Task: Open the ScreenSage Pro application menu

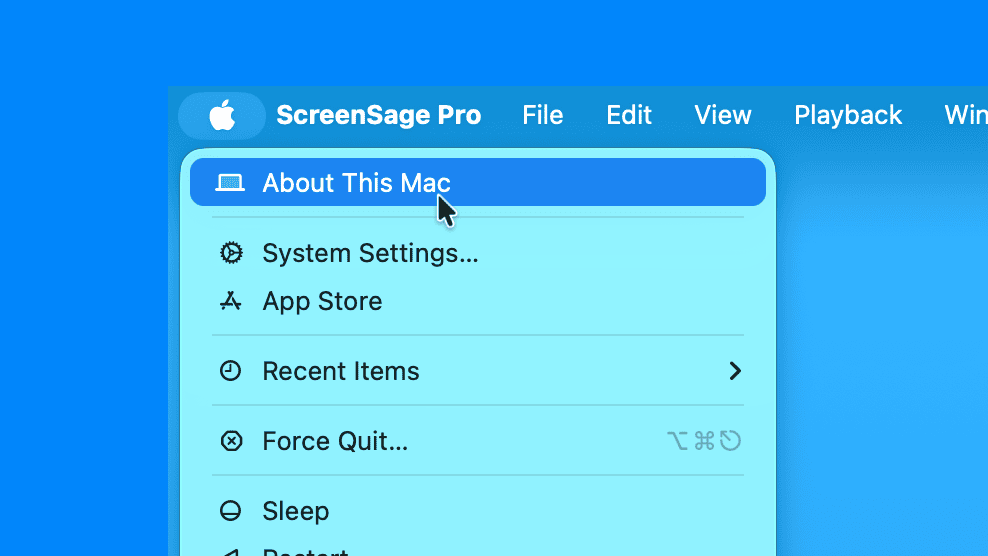Action: coord(378,116)
